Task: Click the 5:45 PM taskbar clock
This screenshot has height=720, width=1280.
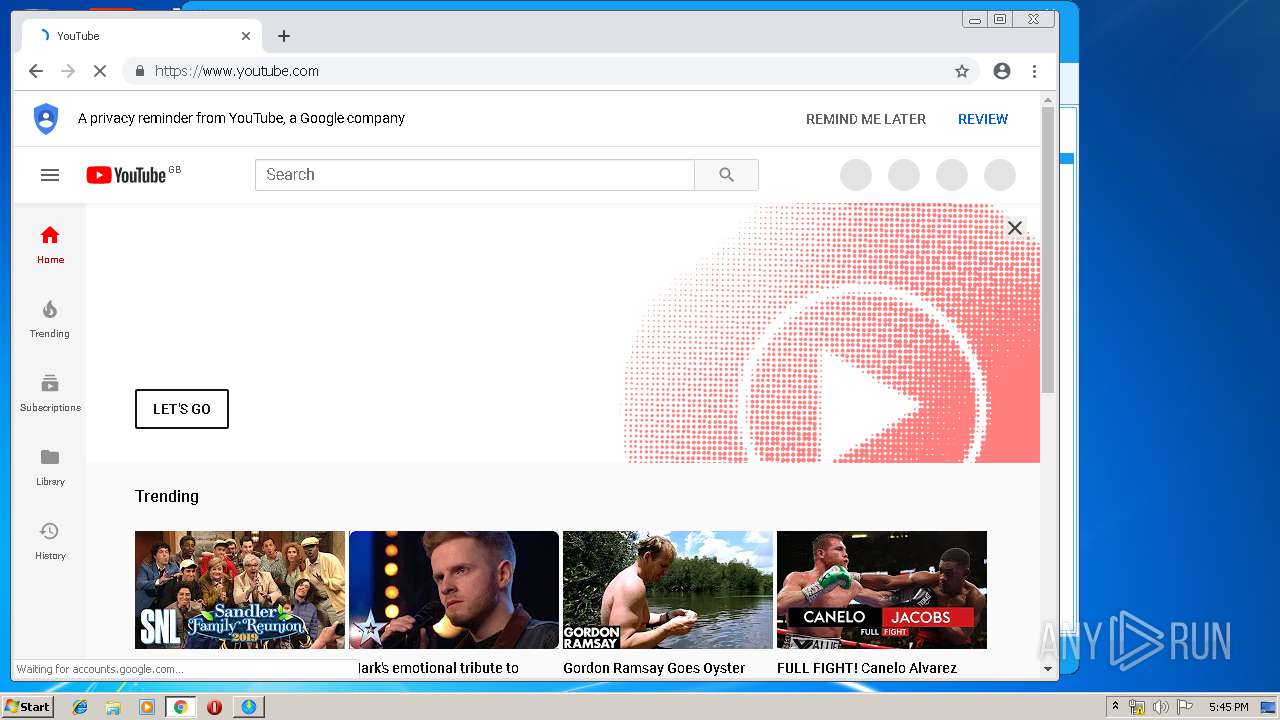Action: (x=1228, y=707)
